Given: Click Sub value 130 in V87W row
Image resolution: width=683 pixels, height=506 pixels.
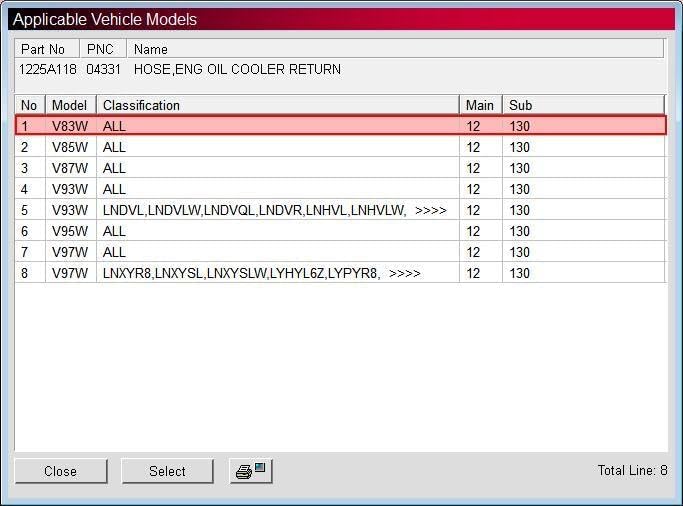Looking at the screenshot, I should 520,168.
